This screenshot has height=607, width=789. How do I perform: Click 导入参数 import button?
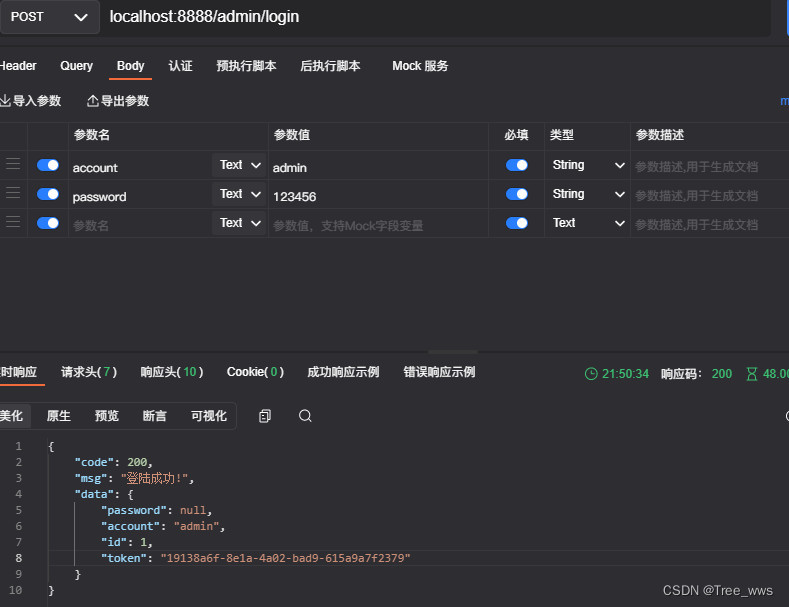coord(31,101)
